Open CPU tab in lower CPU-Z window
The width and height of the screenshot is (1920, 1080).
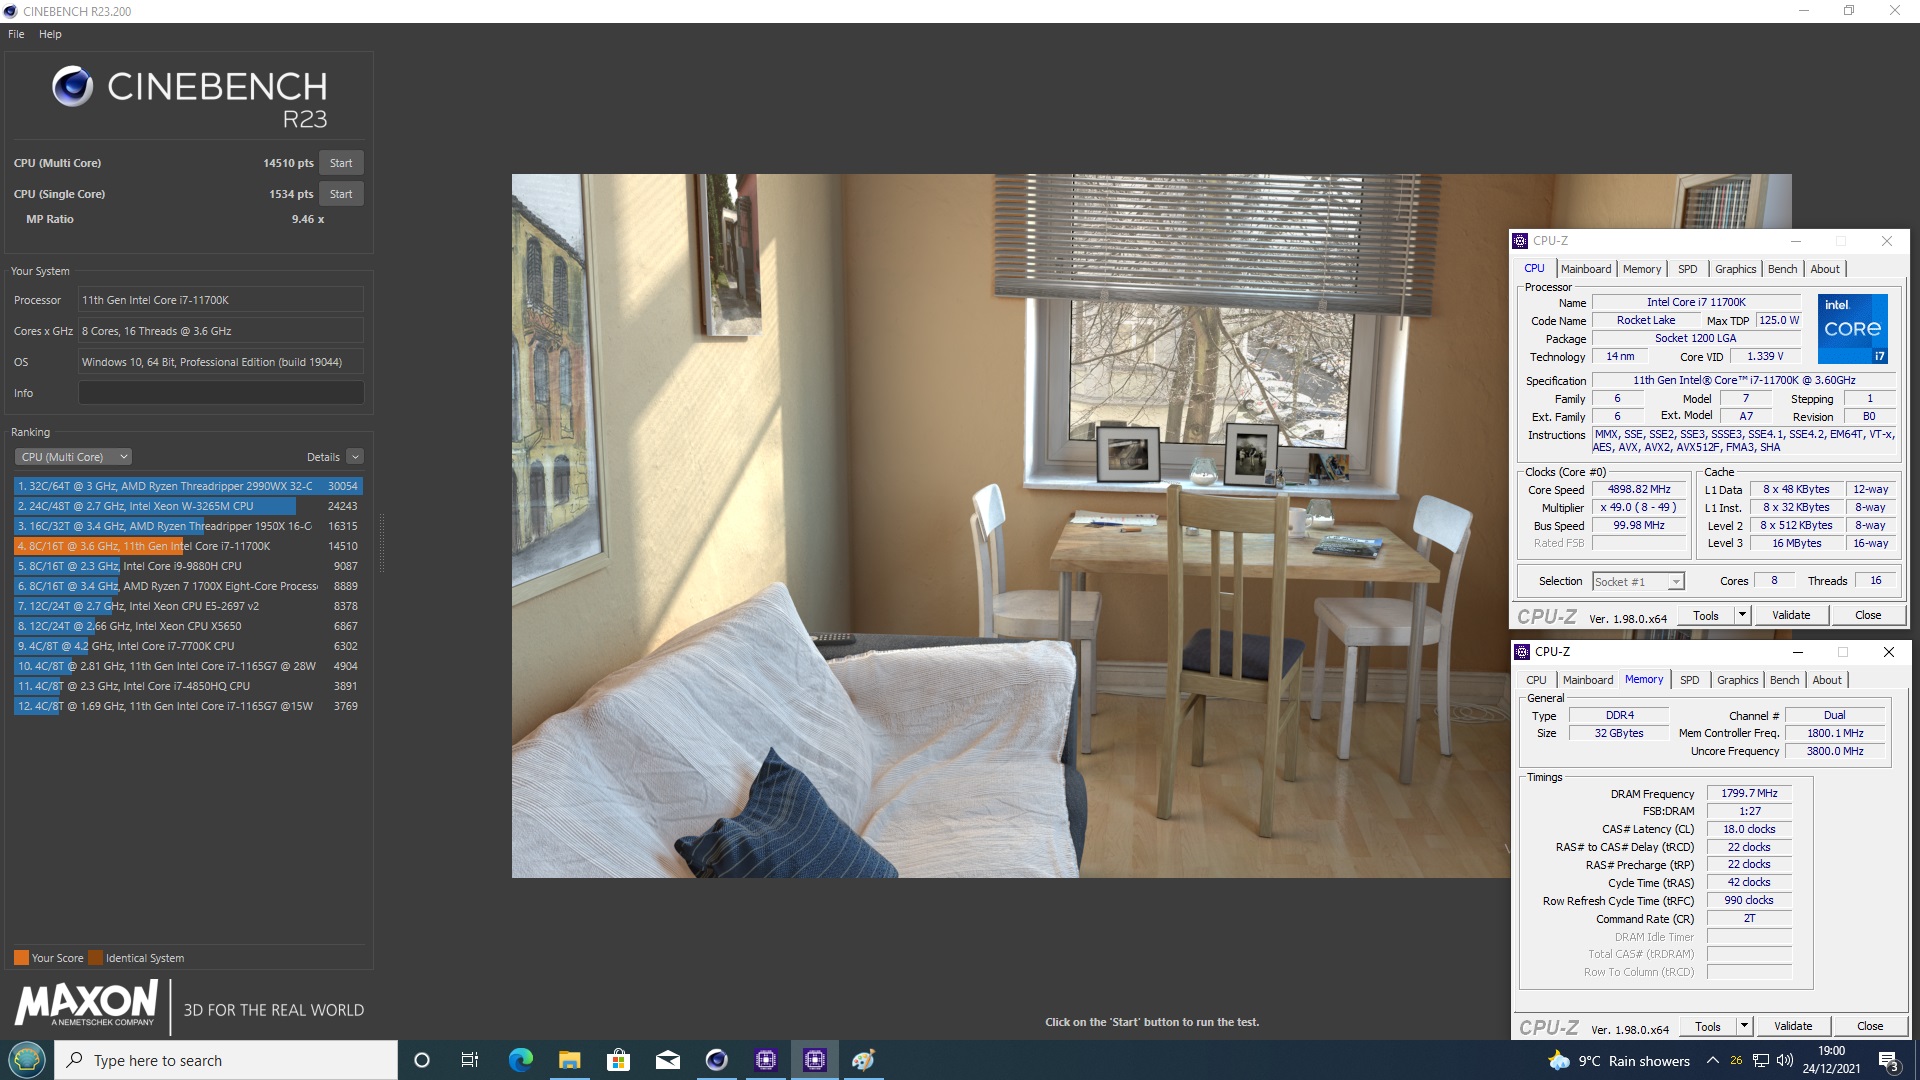1536,680
